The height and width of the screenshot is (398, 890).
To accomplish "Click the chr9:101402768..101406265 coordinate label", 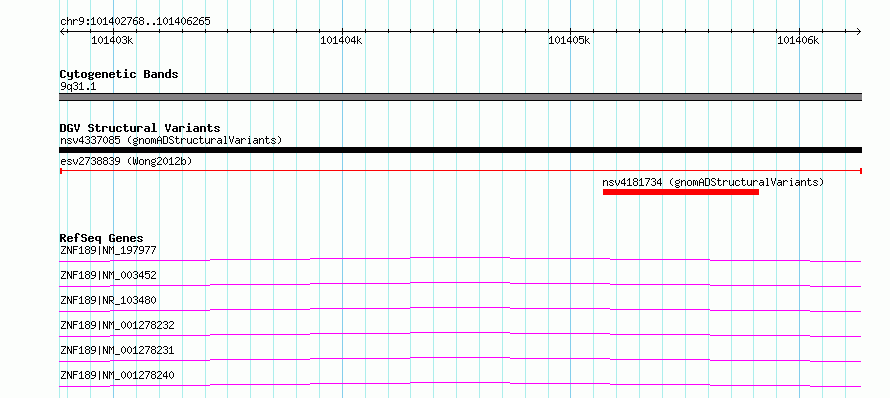I will [x=135, y=22].
